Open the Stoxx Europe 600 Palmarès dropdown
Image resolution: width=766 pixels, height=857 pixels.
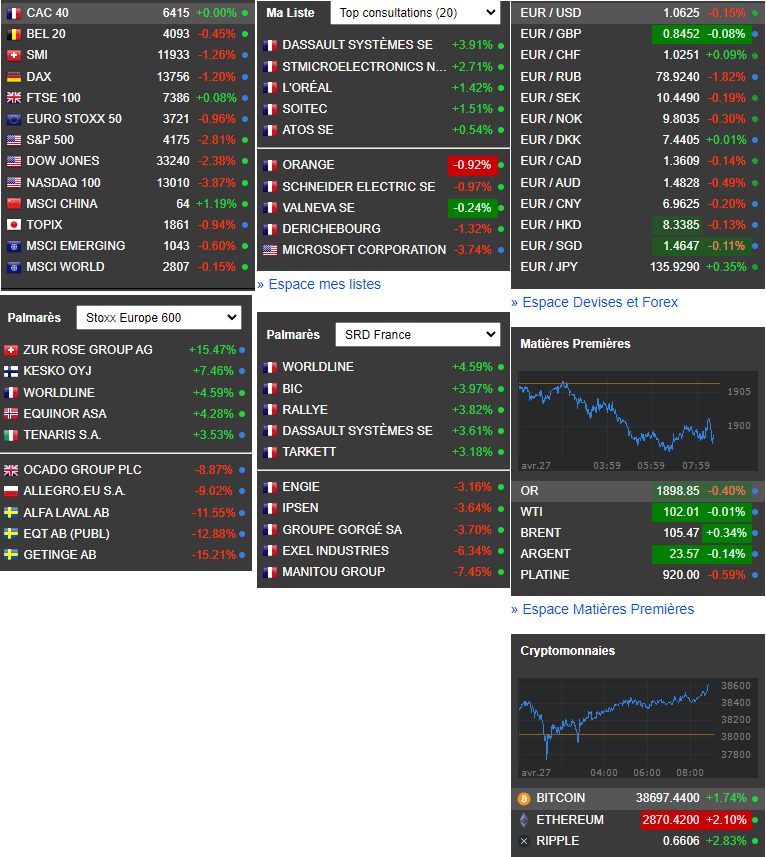[159, 318]
